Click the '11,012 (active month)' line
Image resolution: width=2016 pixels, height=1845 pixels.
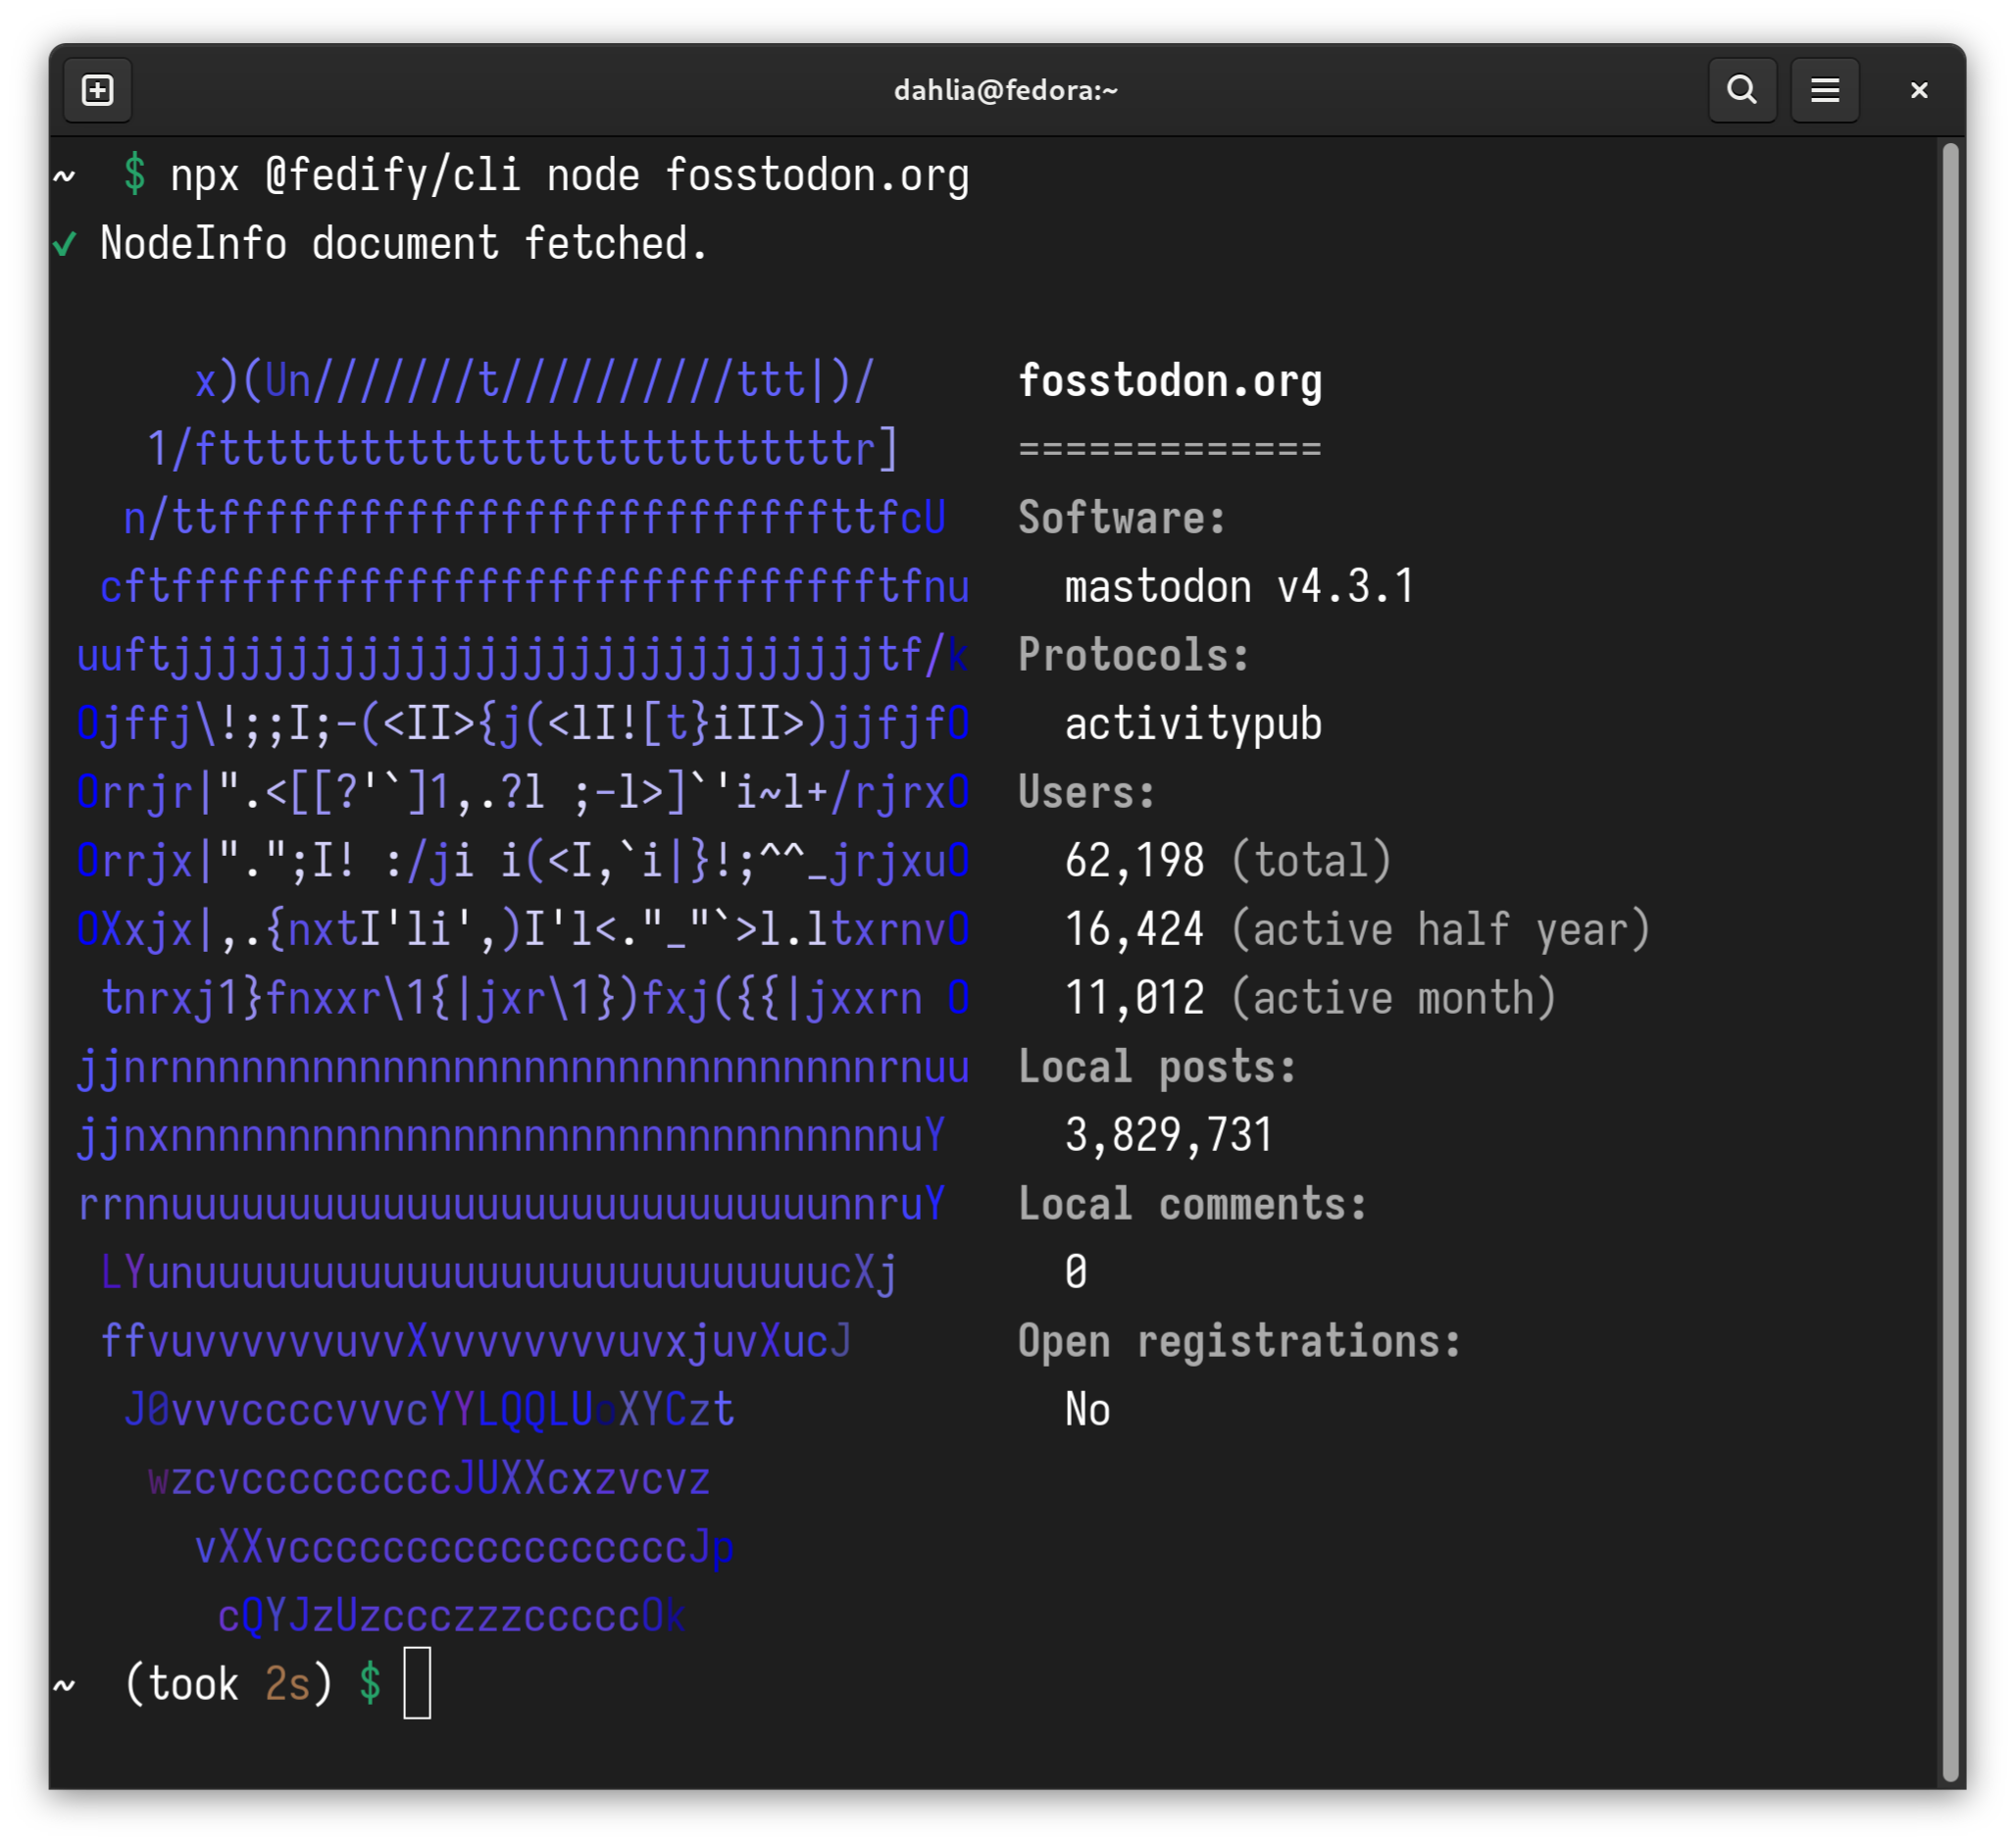(1311, 999)
